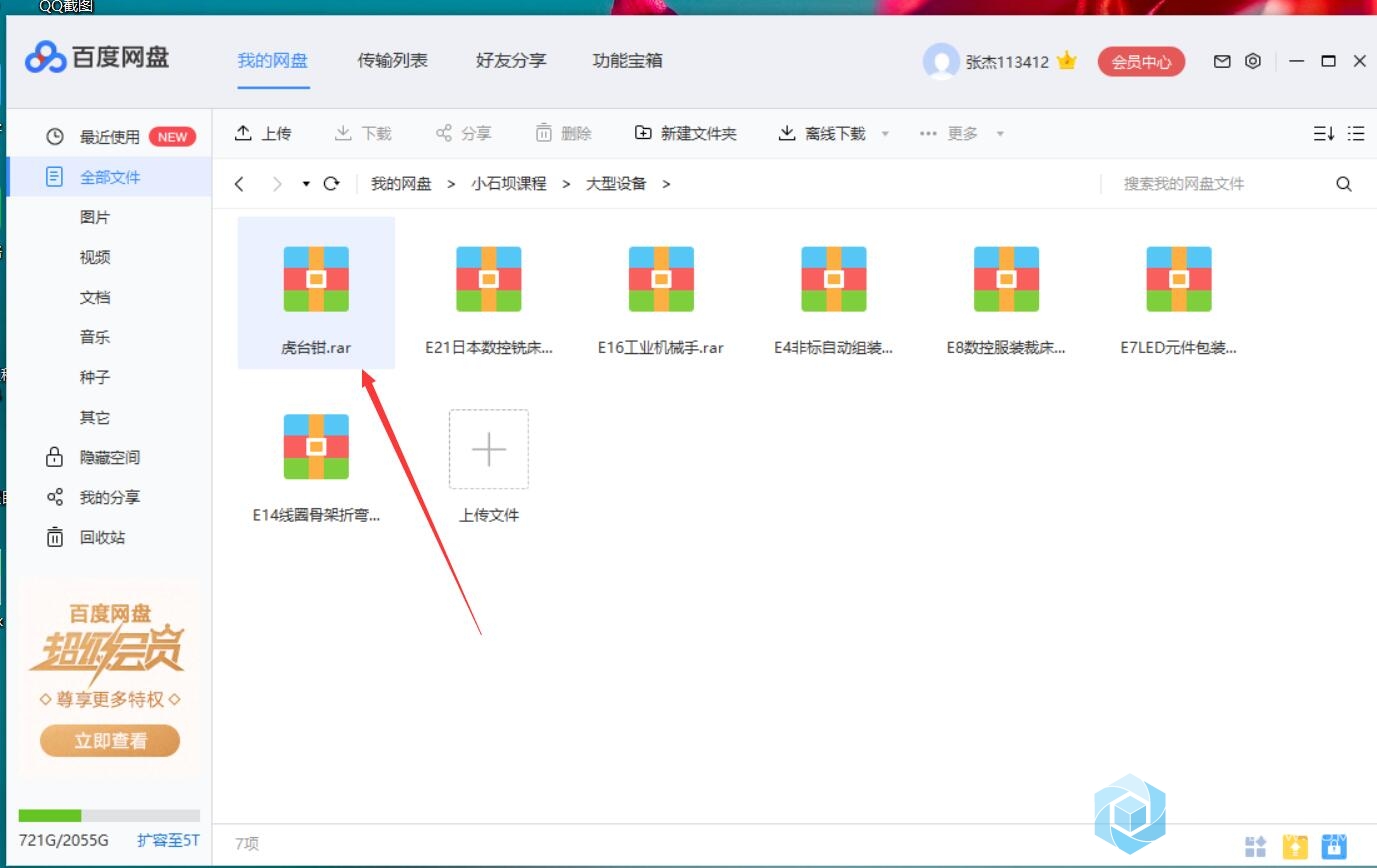The height and width of the screenshot is (868, 1377).
Task: Click the 分享 toolbar button
Action: tap(463, 133)
